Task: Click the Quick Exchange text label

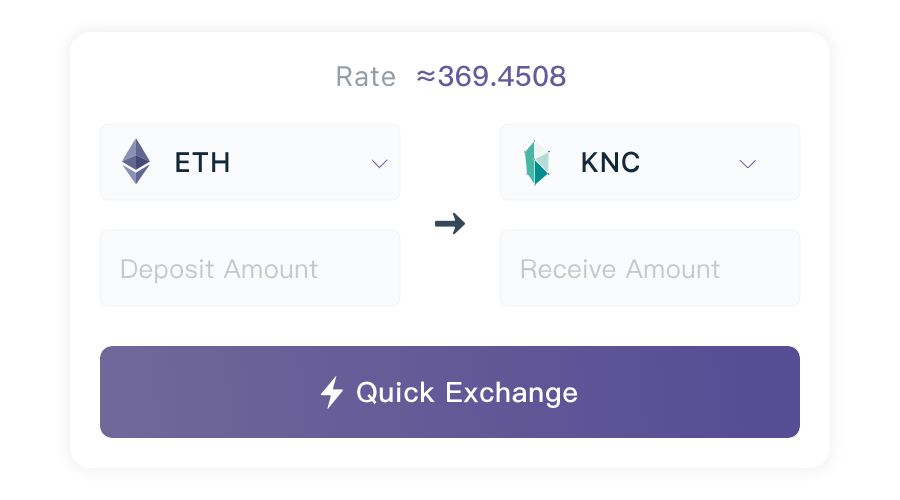Action: pyautogui.click(x=467, y=393)
